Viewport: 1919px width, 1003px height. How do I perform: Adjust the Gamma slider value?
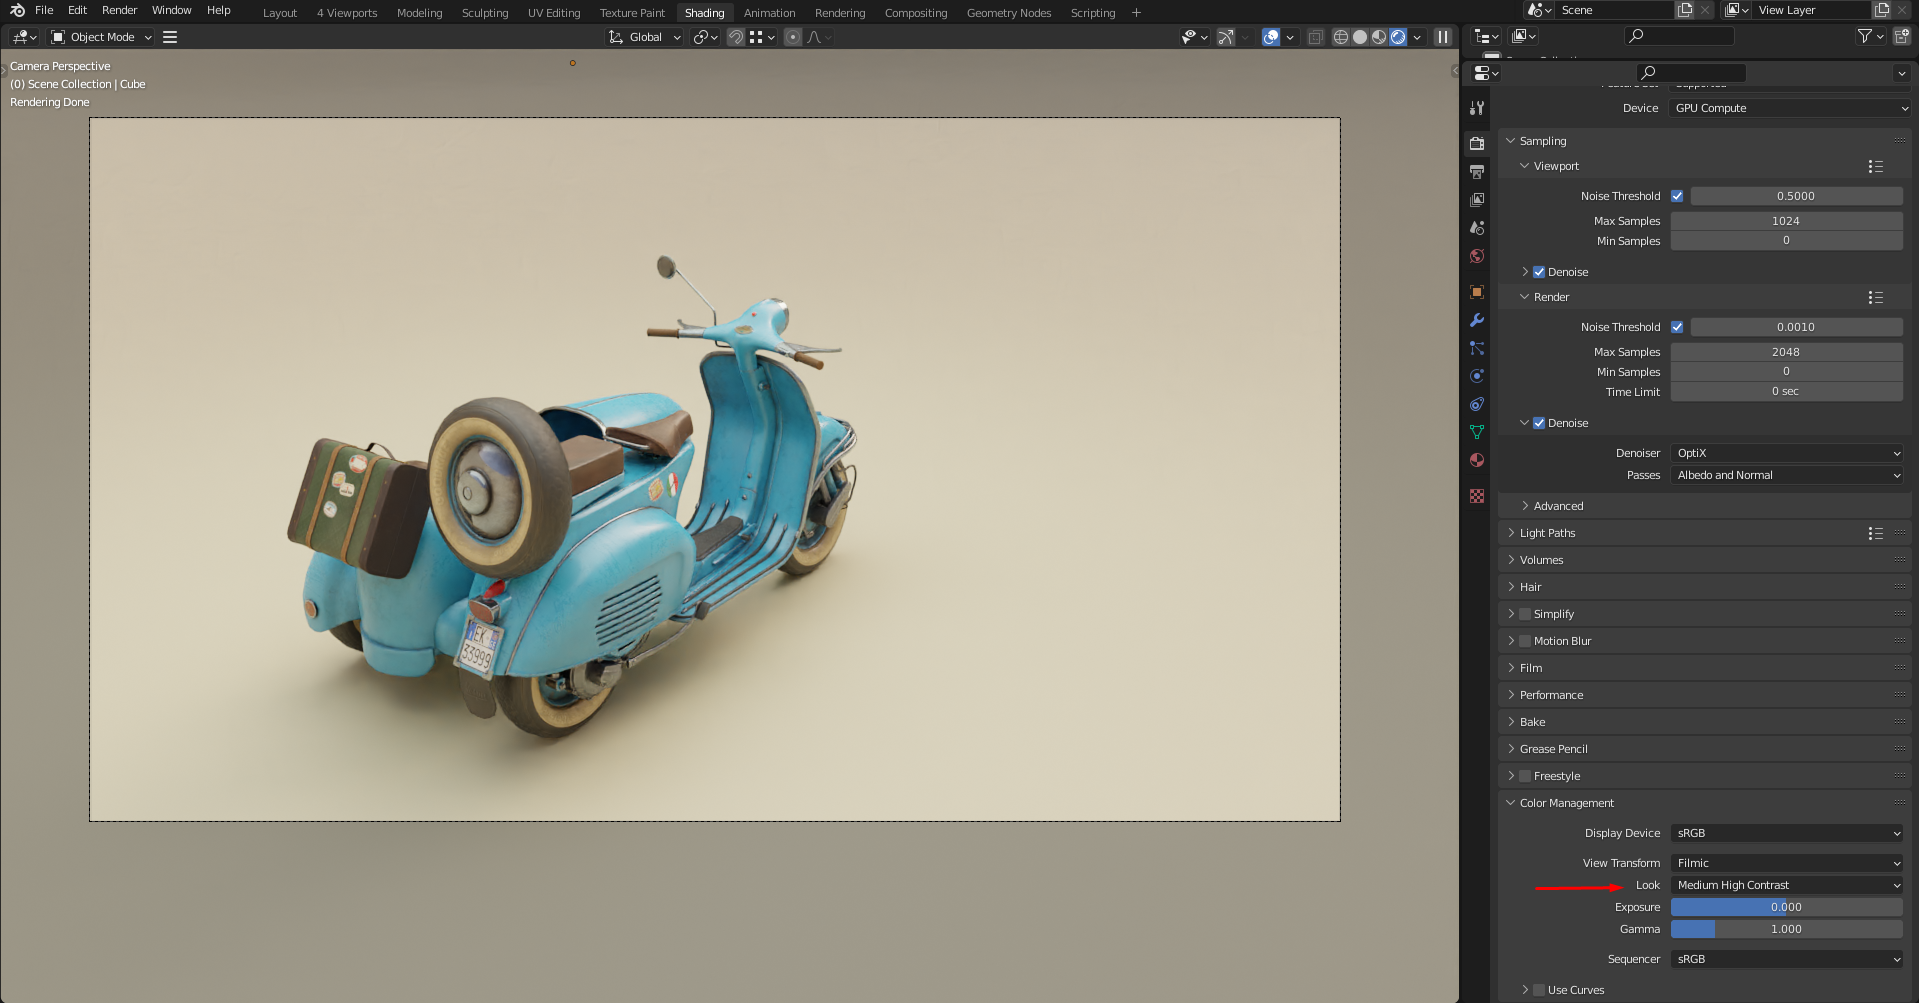click(x=1786, y=929)
